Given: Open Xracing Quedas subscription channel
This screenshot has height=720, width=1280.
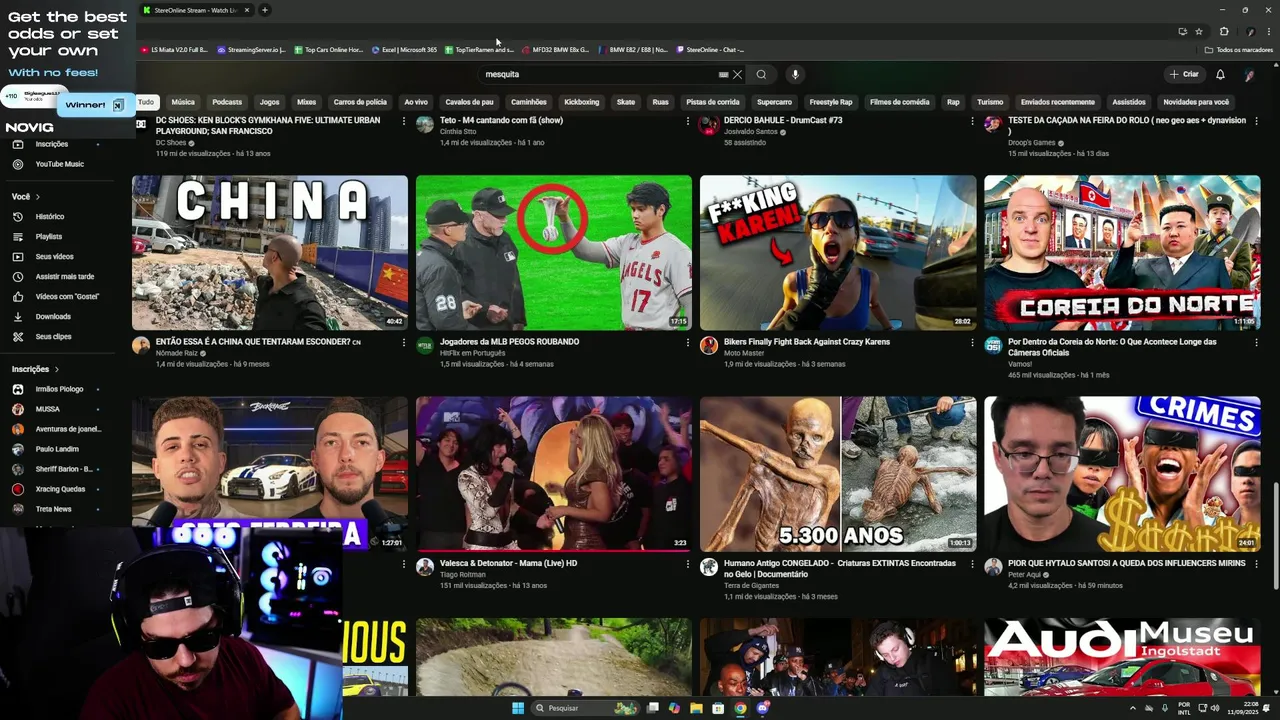Looking at the screenshot, I should coord(60,489).
